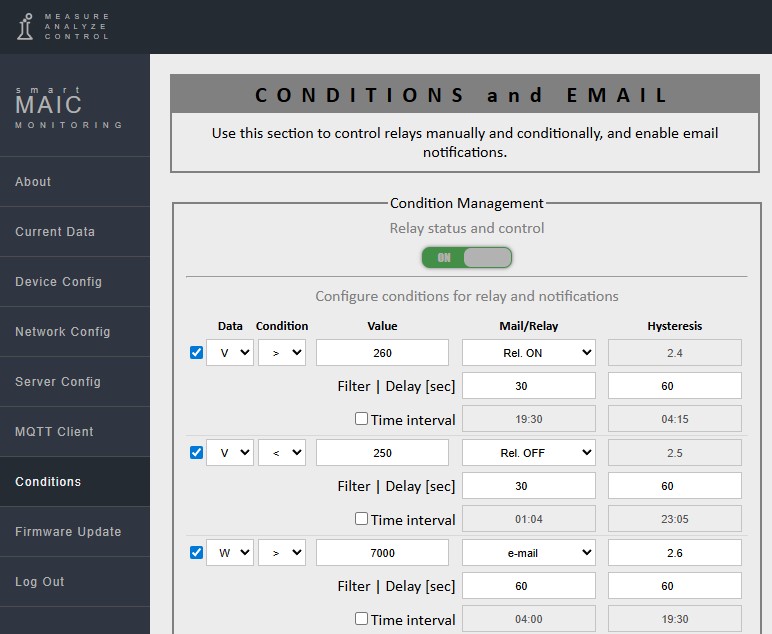
Task: Open Condition dropdown in the 260 value row
Action: click(282, 352)
